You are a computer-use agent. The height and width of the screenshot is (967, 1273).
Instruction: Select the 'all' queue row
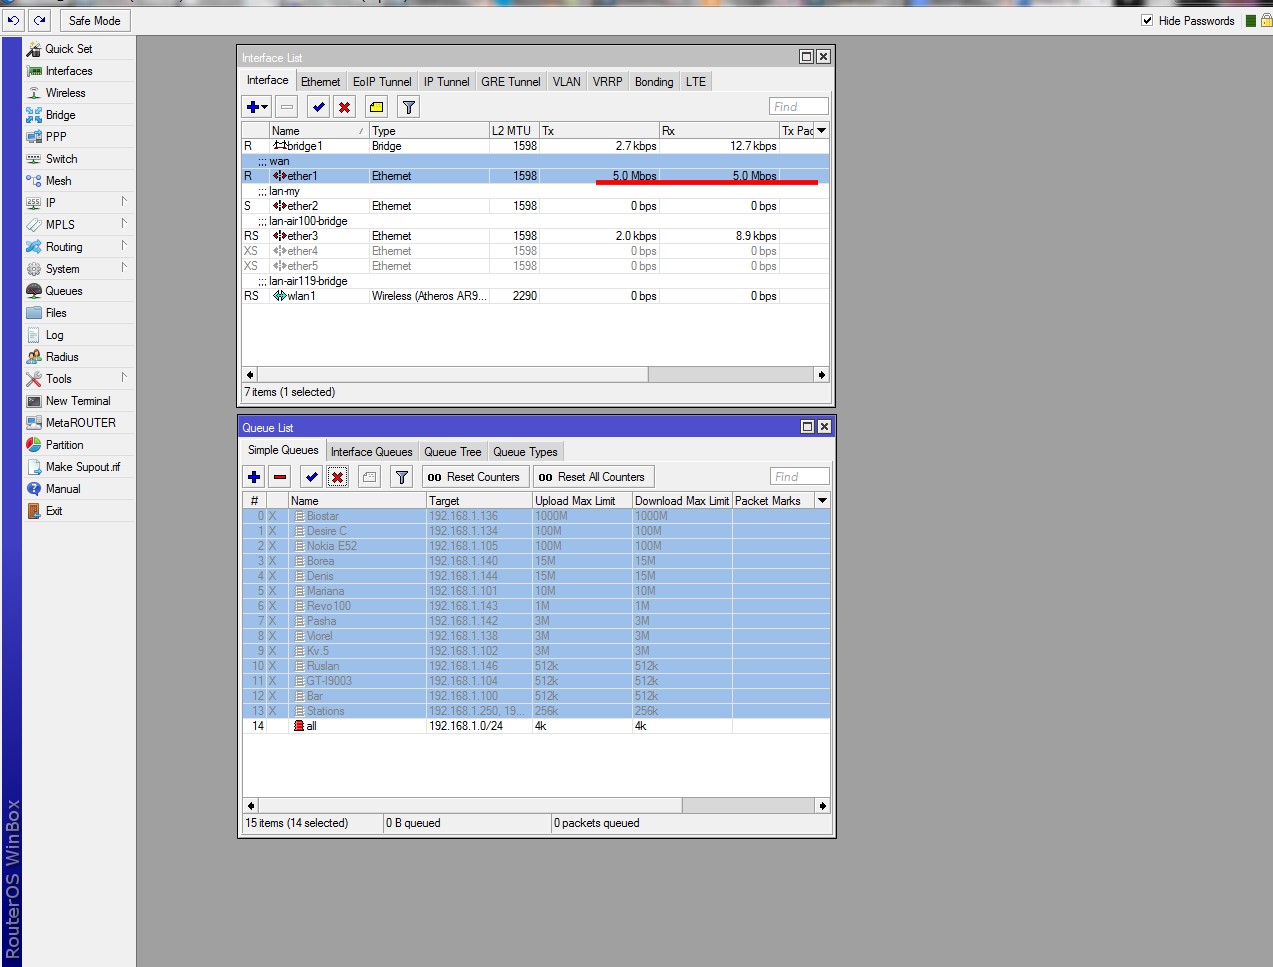pos(536,726)
